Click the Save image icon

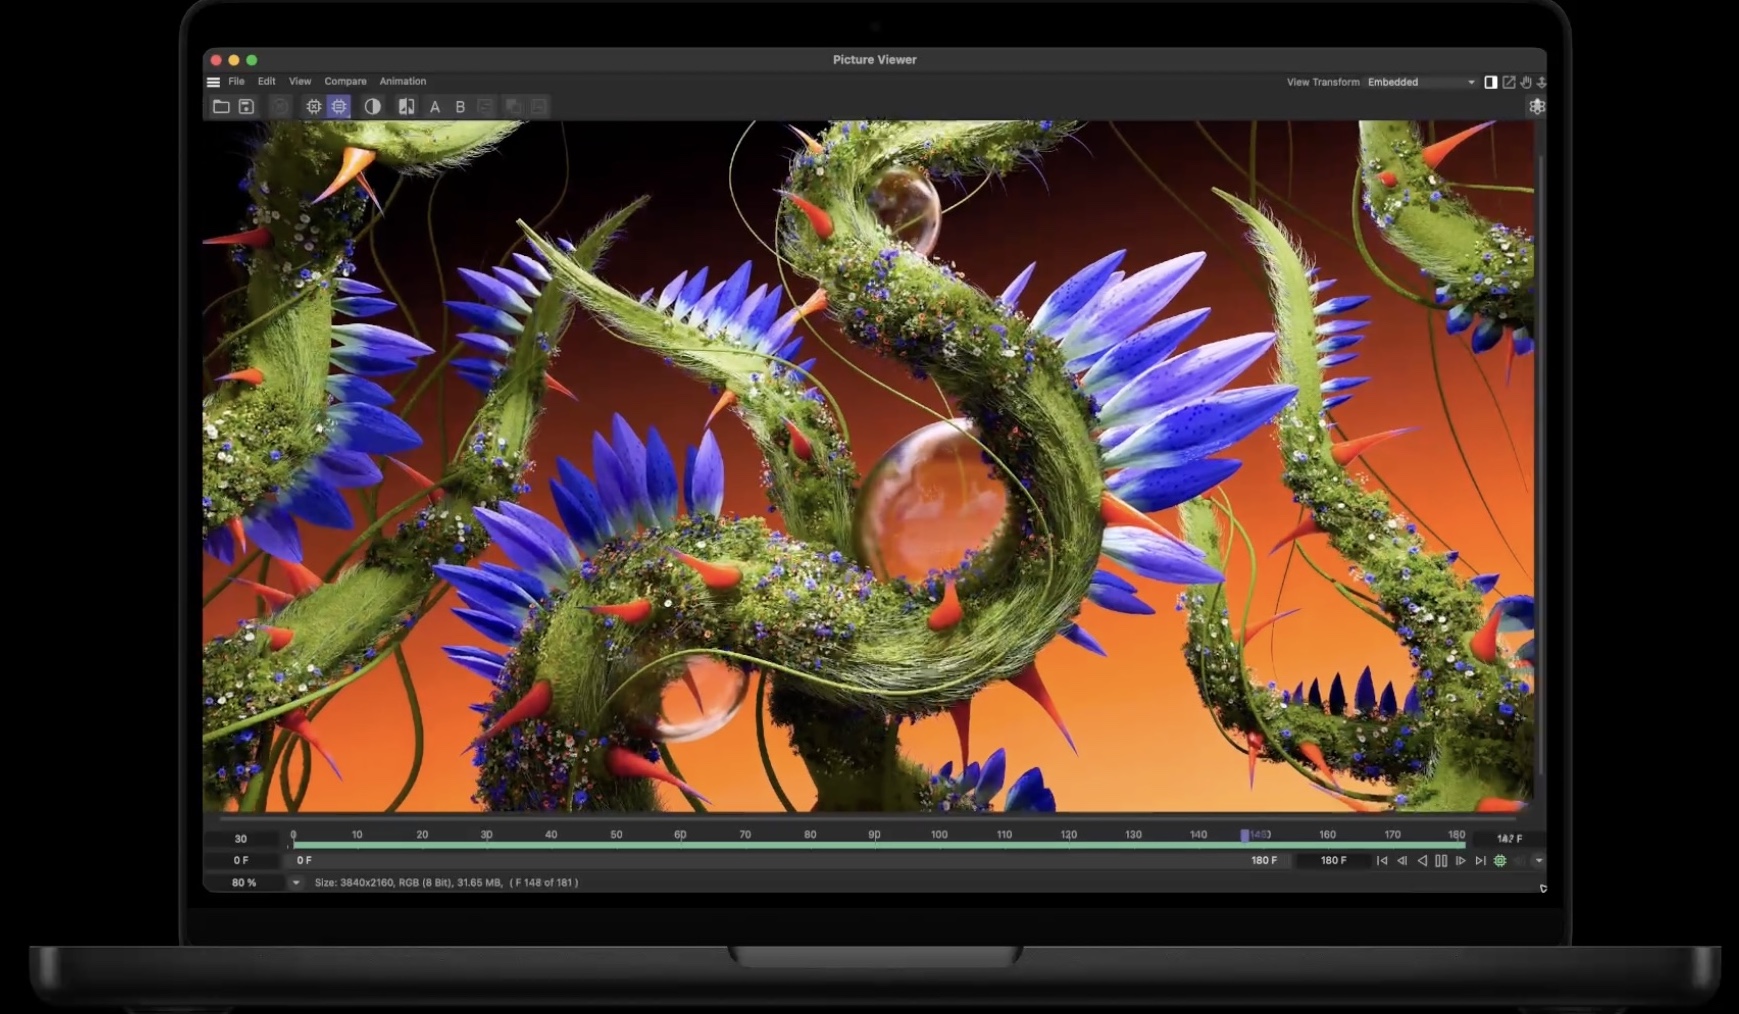[246, 106]
